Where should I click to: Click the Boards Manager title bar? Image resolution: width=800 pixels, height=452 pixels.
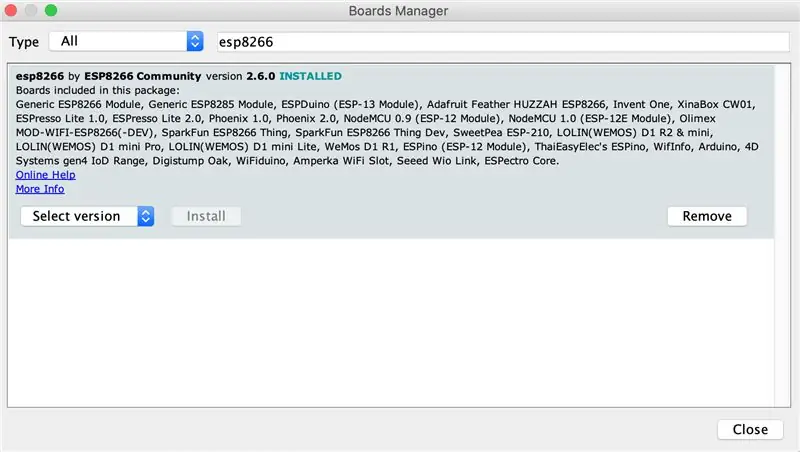point(398,11)
